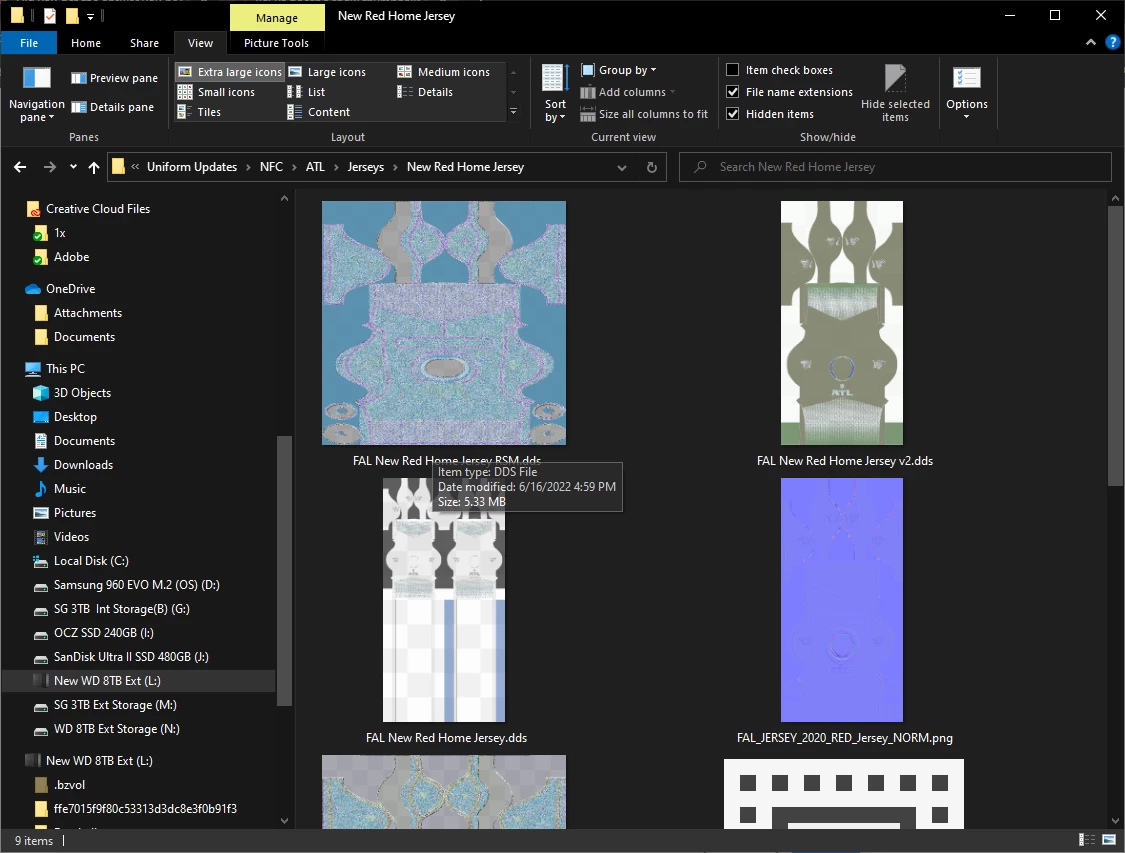Image resolution: width=1125 pixels, height=853 pixels.
Task: Click Jerseys in the address breadcrumb
Action: pyautogui.click(x=366, y=166)
